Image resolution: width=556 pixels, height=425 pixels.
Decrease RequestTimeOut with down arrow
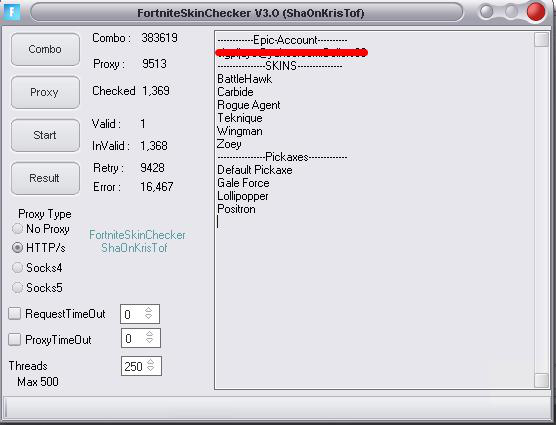148,317
